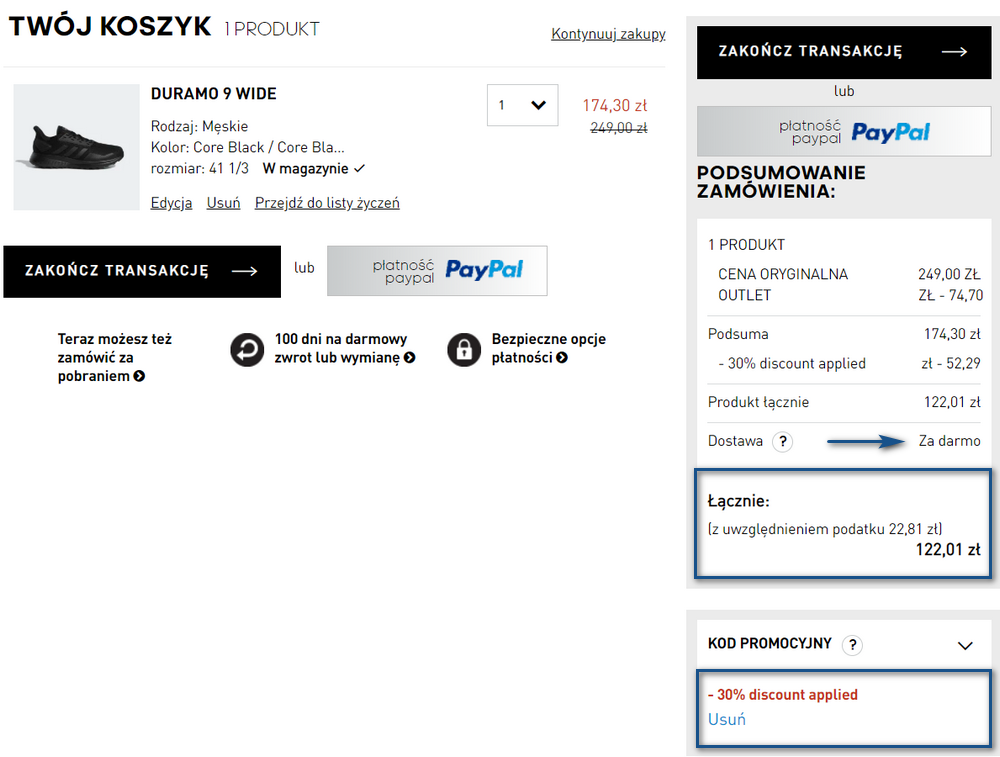Remove the 30% discount code via Usuń
Viewport: 1000px width, 757px height.
point(726,719)
